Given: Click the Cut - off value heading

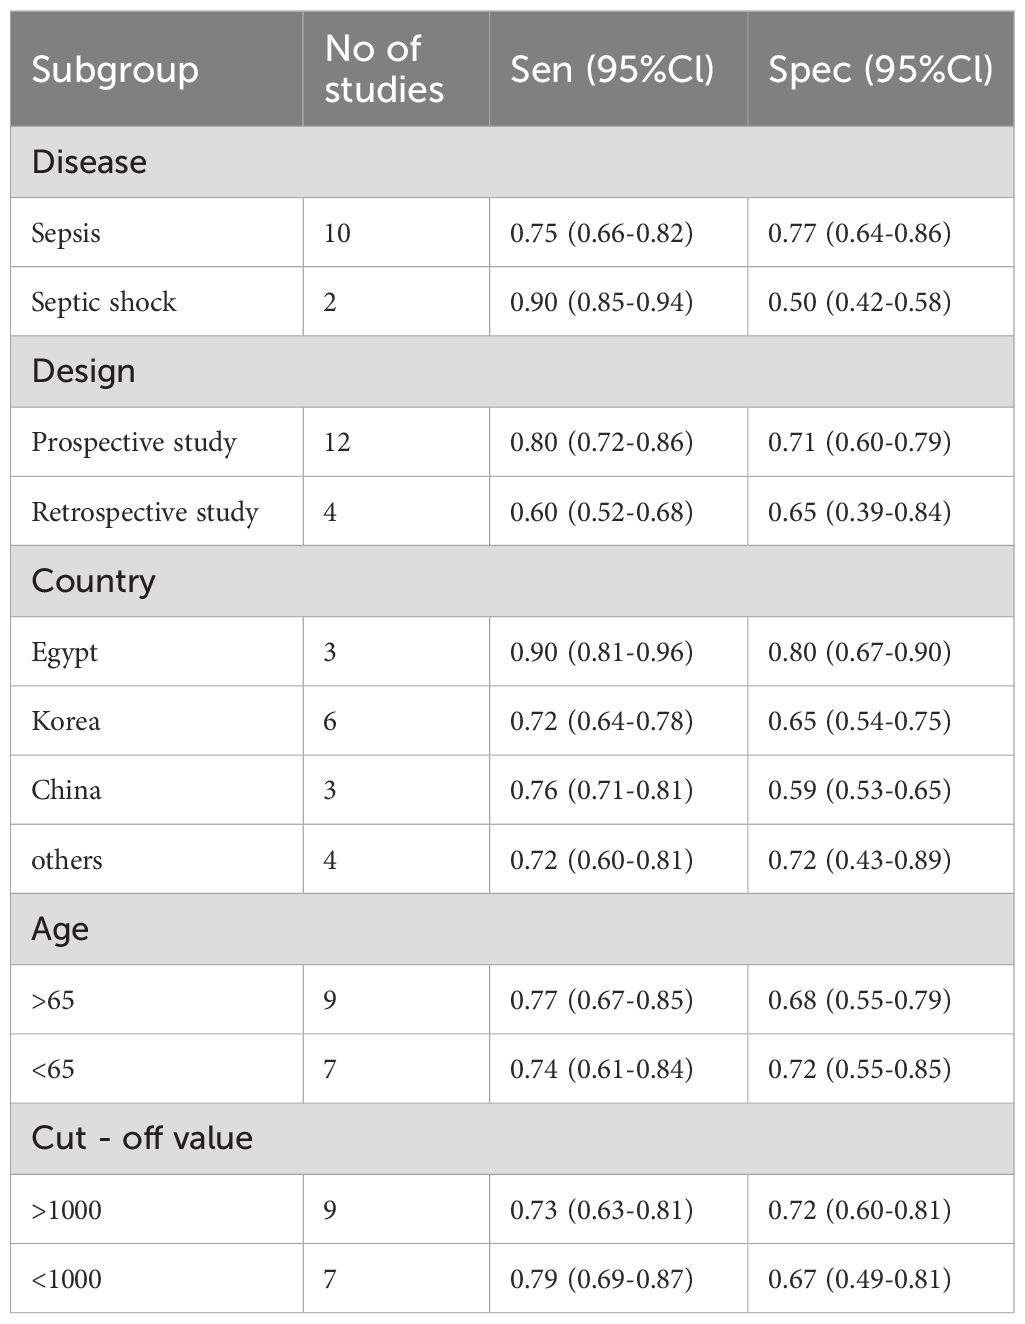Looking at the screenshot, I should tap(142, 1138).
